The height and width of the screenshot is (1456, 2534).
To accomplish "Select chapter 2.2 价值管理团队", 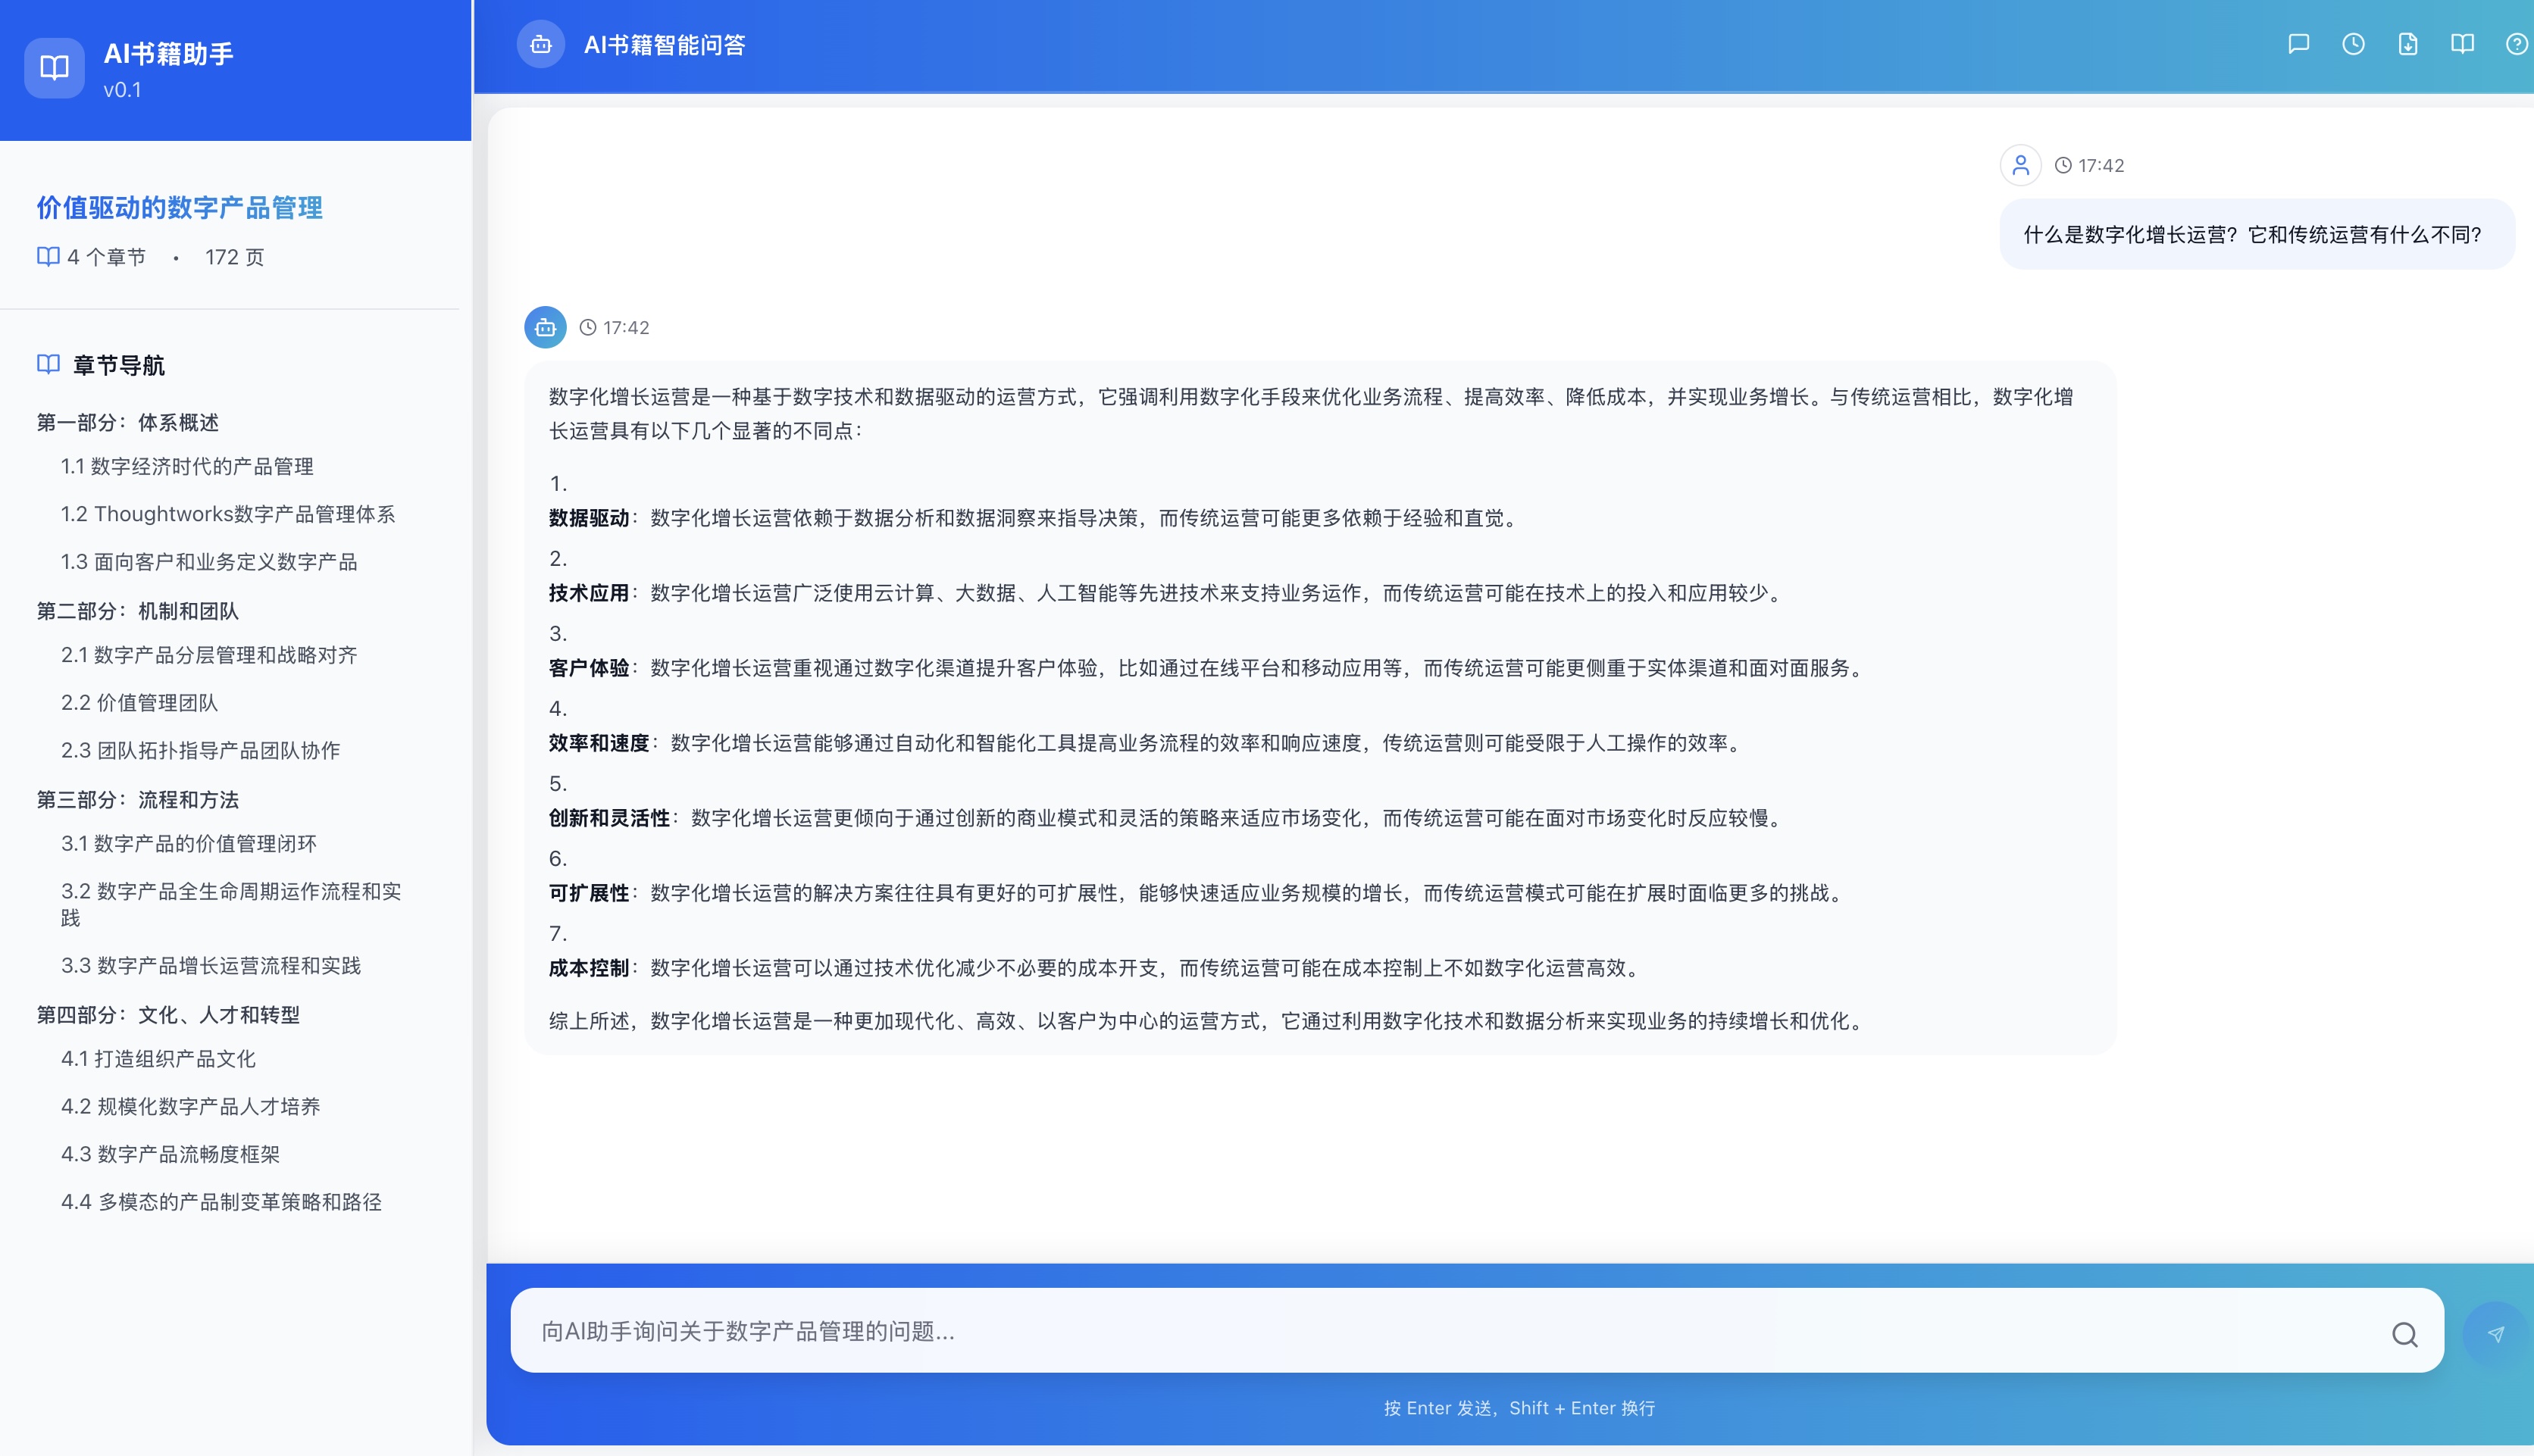I will [139, 703].
